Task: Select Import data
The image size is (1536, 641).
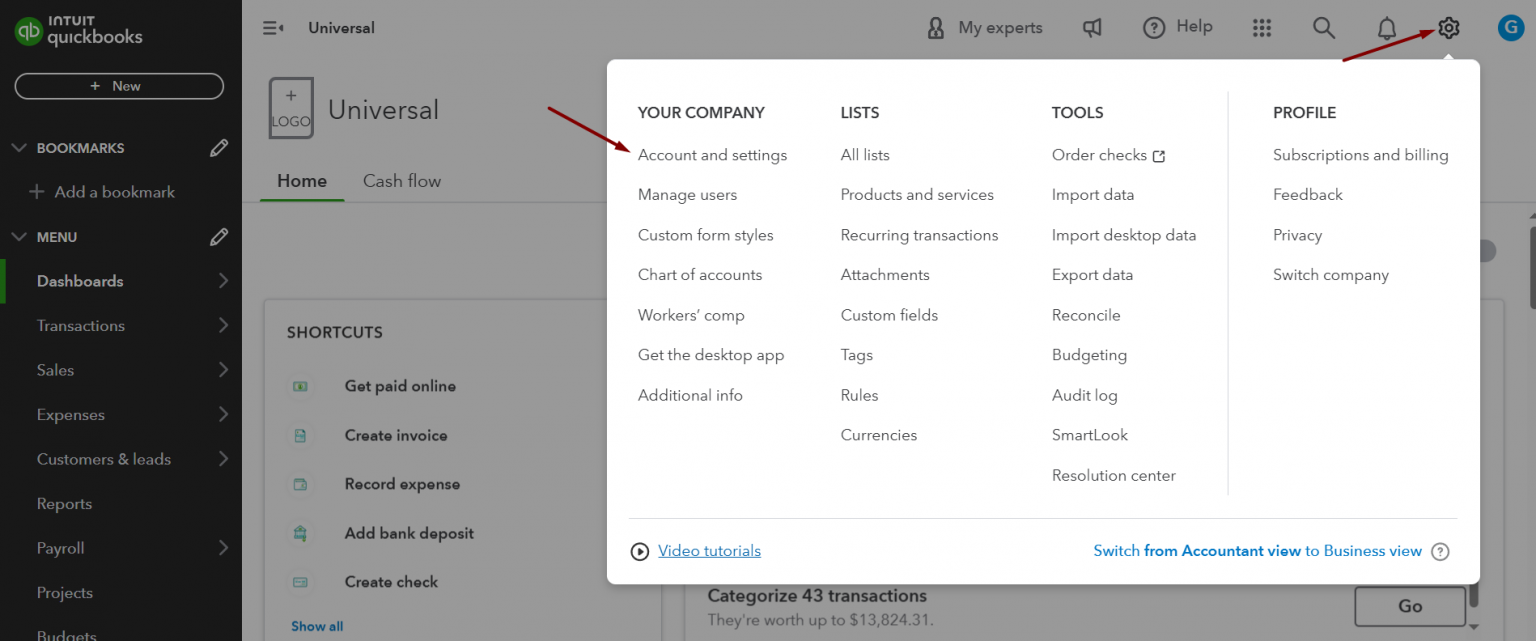Action: (x=1093, y=195)
